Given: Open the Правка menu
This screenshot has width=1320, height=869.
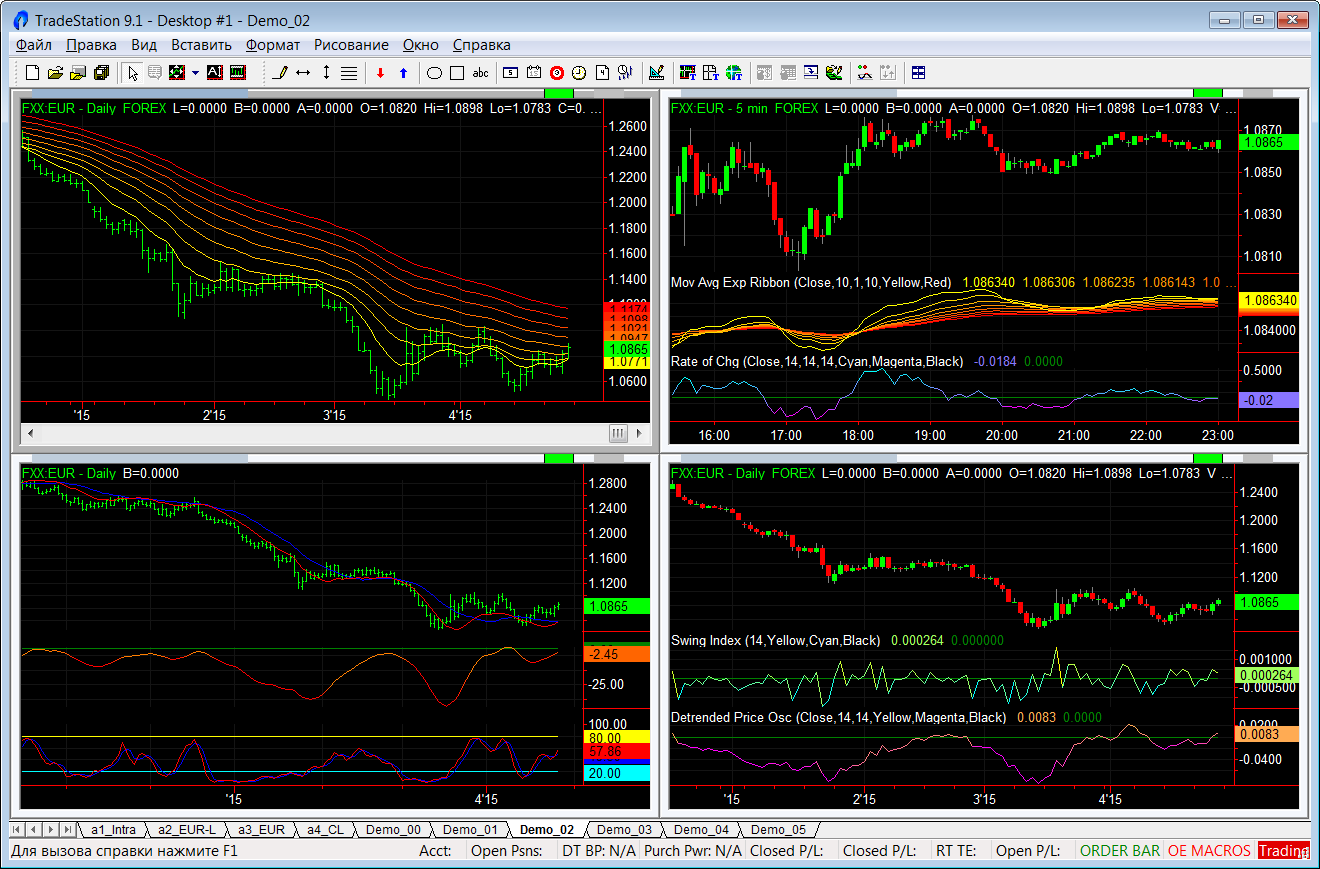Looking at the screenshot, I should click(91, 45).
